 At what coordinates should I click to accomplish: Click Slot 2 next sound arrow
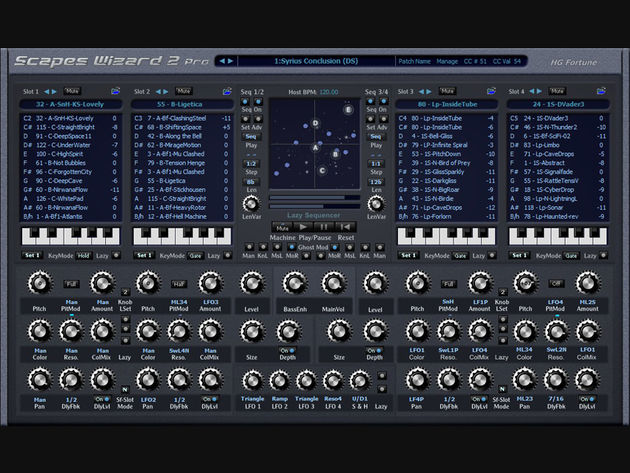pyautogui.click(x=166, y=92)
